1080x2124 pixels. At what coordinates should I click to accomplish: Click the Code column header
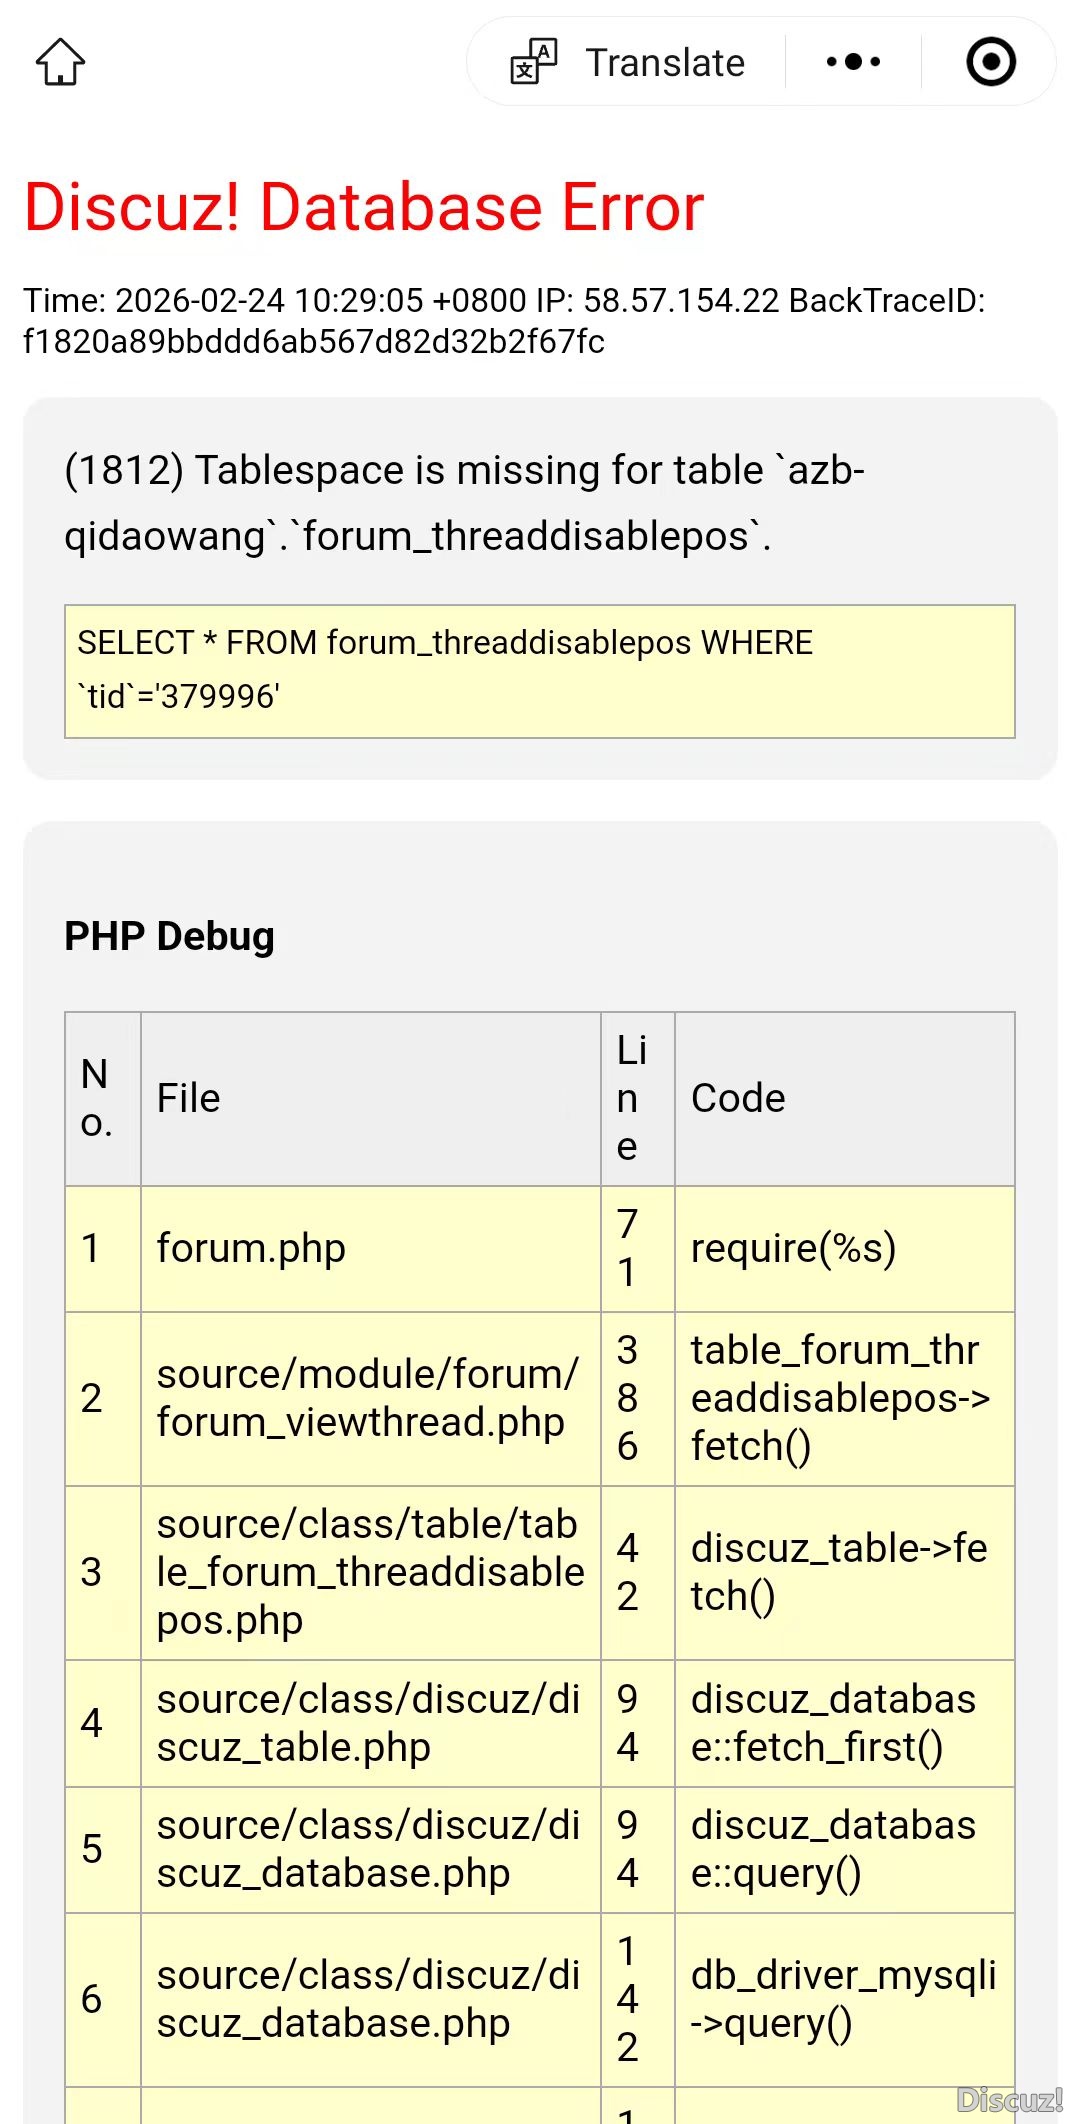[x=738, y=1098]
